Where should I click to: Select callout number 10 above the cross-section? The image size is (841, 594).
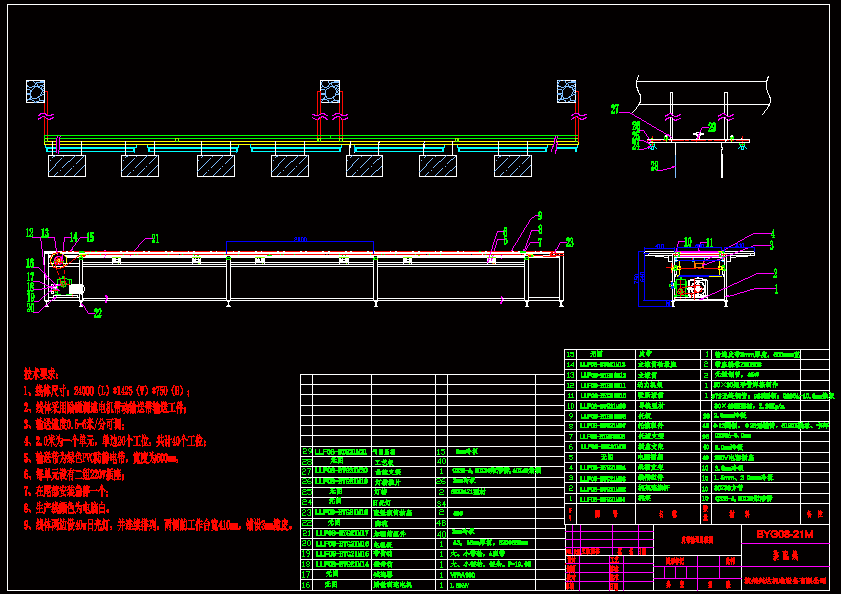tap(688, 243)
